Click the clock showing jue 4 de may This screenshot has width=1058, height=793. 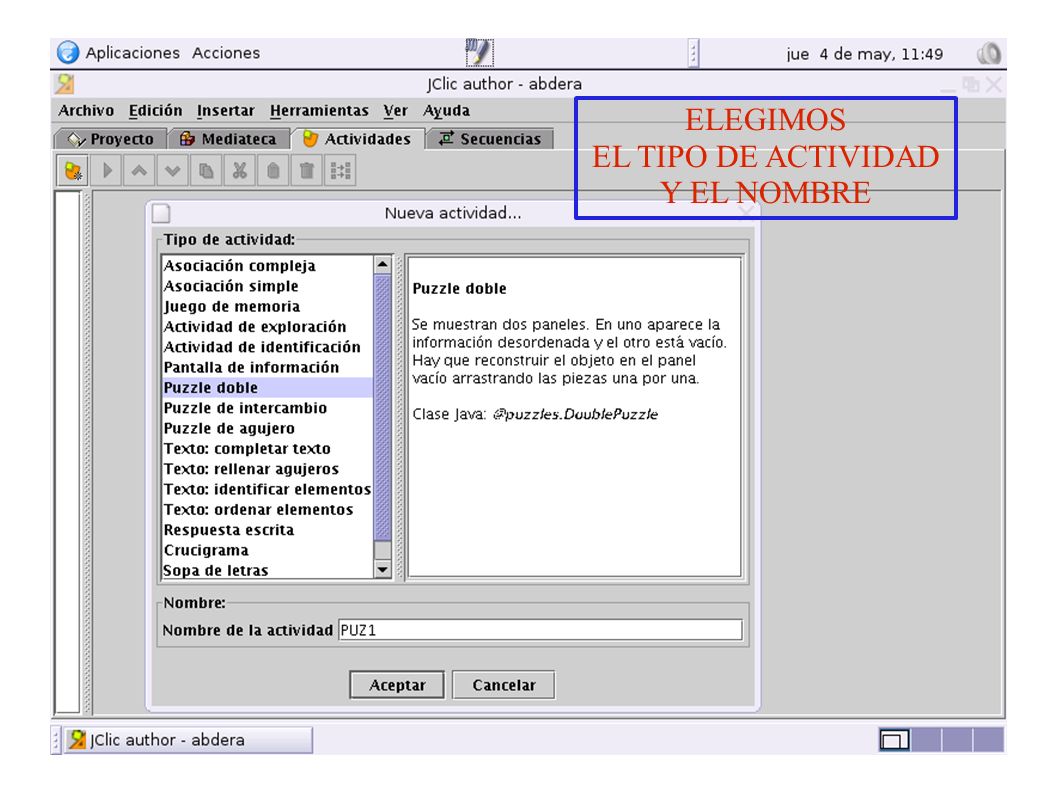(864, 54)
